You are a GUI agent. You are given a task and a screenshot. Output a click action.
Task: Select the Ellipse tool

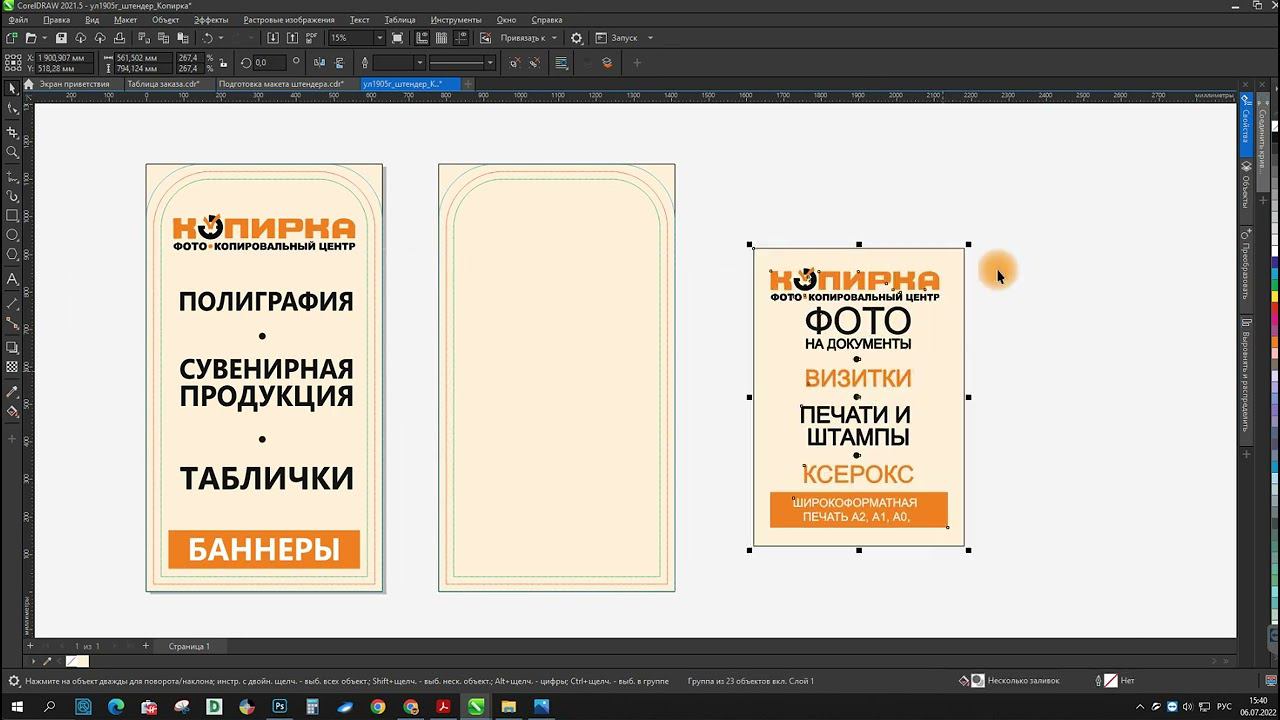12,235
